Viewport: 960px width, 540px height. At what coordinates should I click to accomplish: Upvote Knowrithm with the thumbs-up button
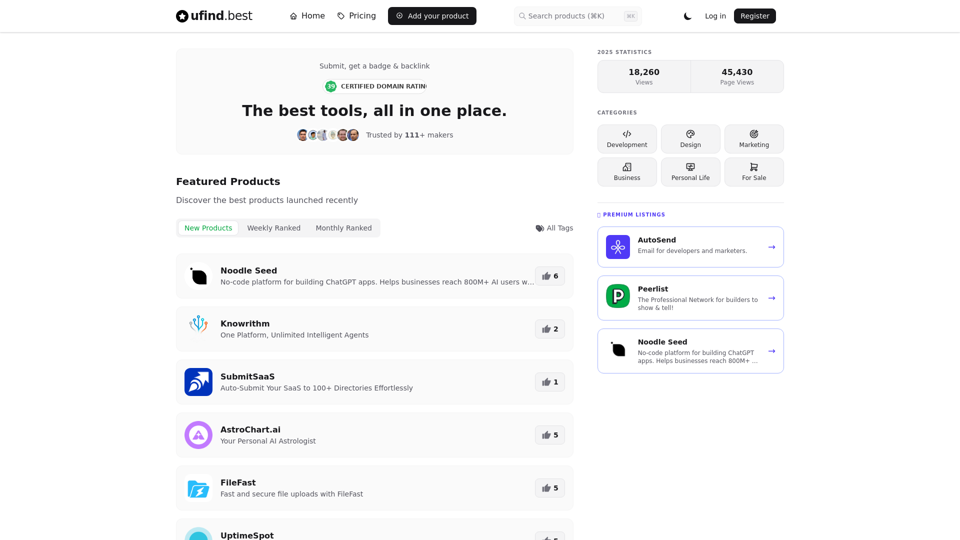pos(550,329)
